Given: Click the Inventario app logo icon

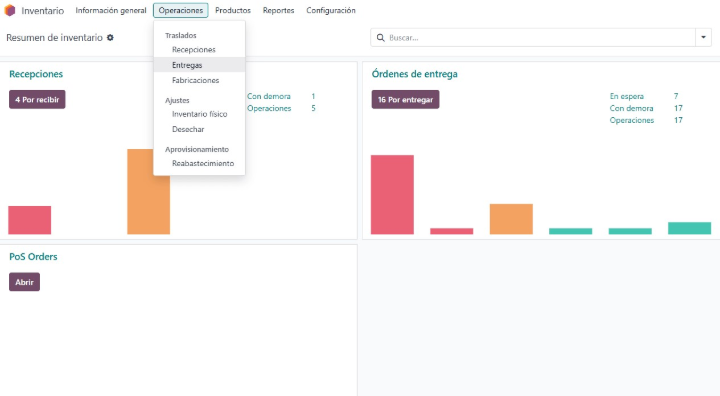Looking at the screenshot, I should 10,10.
